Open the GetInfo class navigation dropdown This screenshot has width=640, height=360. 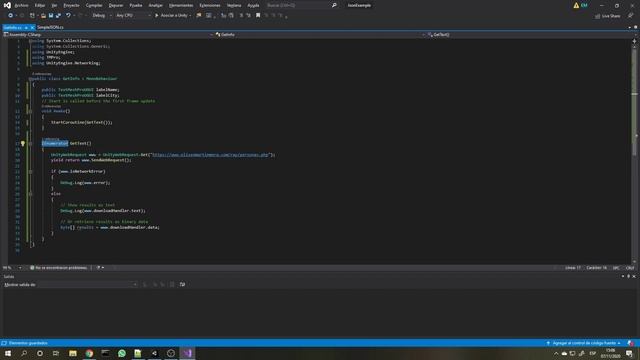point(320,35)
